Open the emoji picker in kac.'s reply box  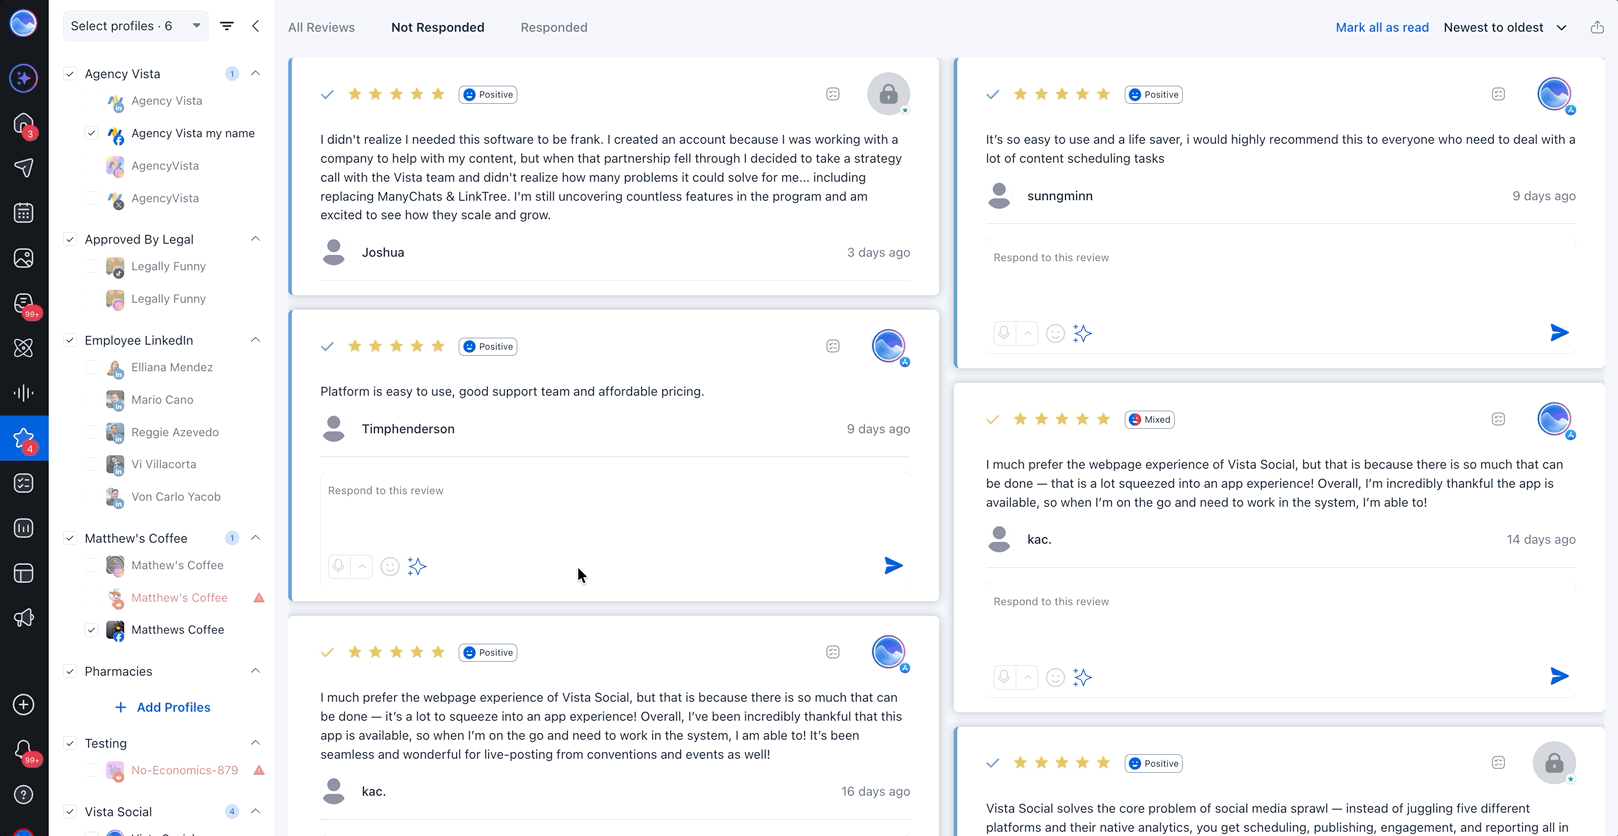[x=1055, y=678]
